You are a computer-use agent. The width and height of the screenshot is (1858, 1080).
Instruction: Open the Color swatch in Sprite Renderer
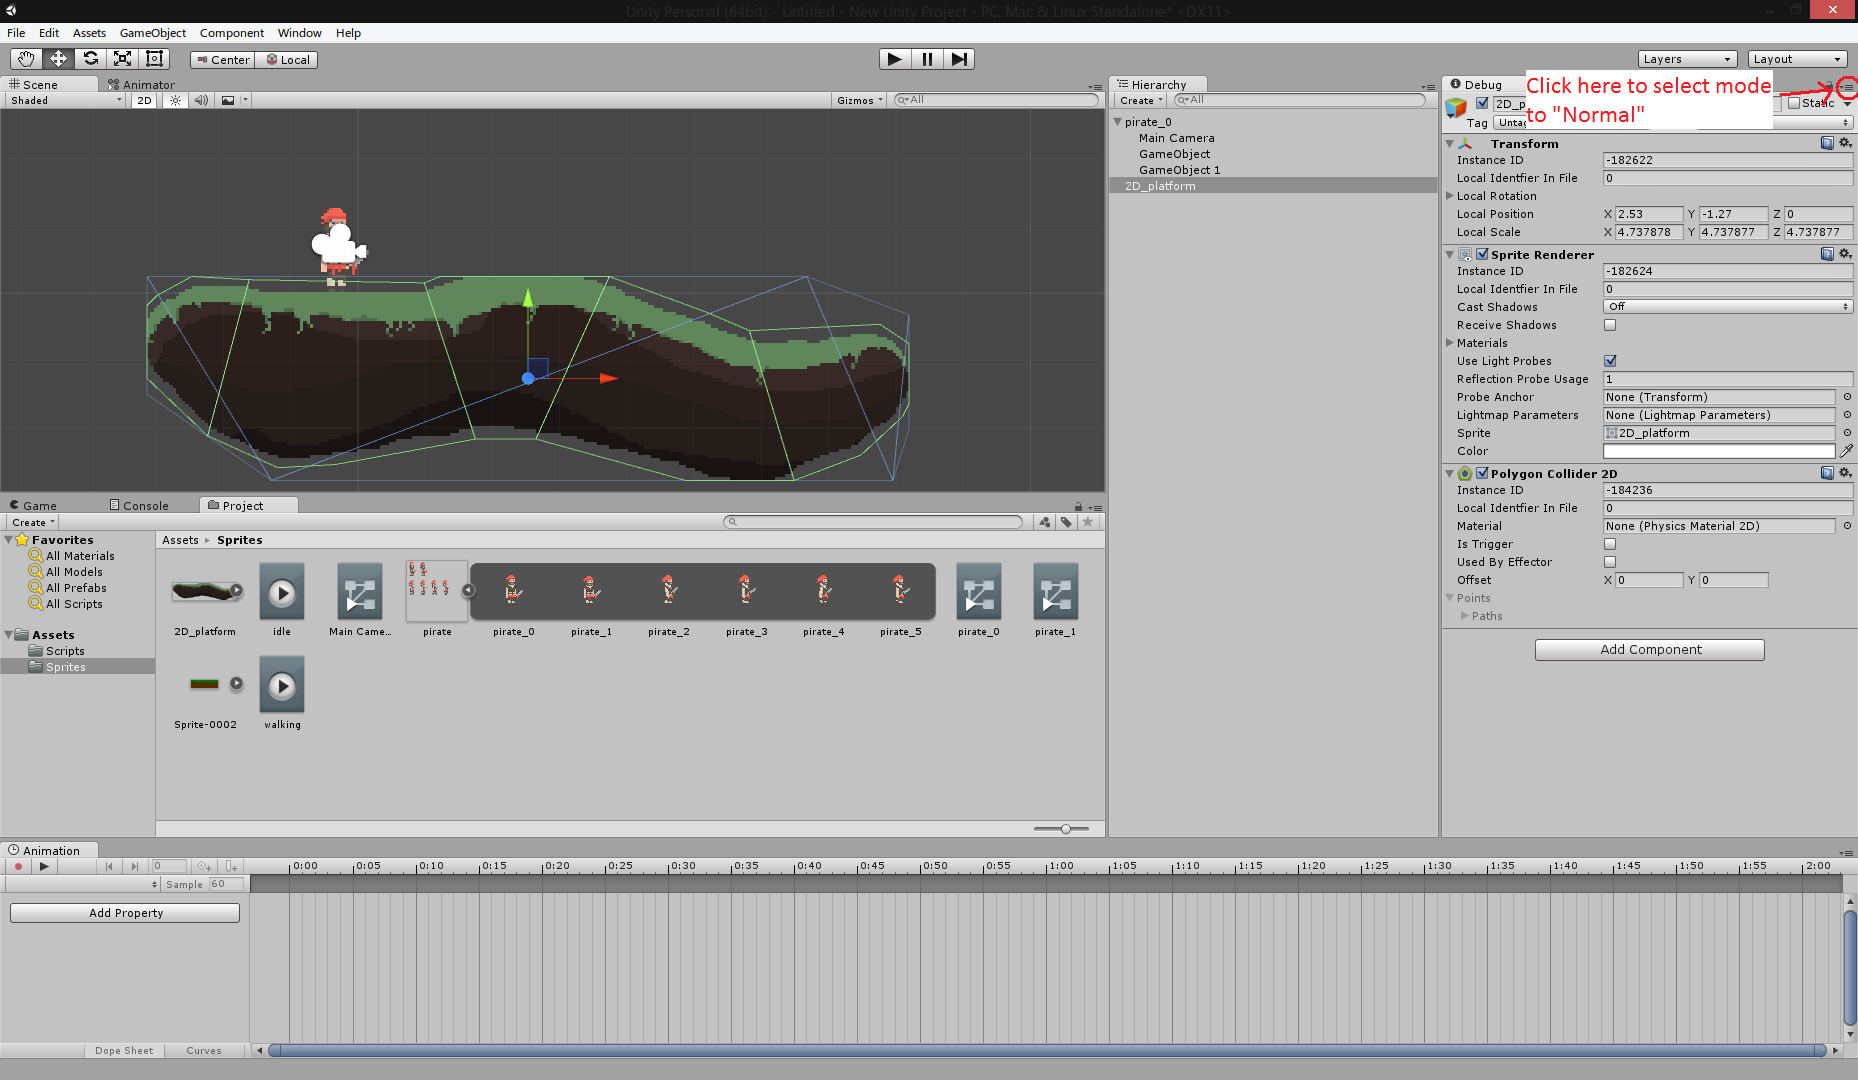pos(1718,451)
